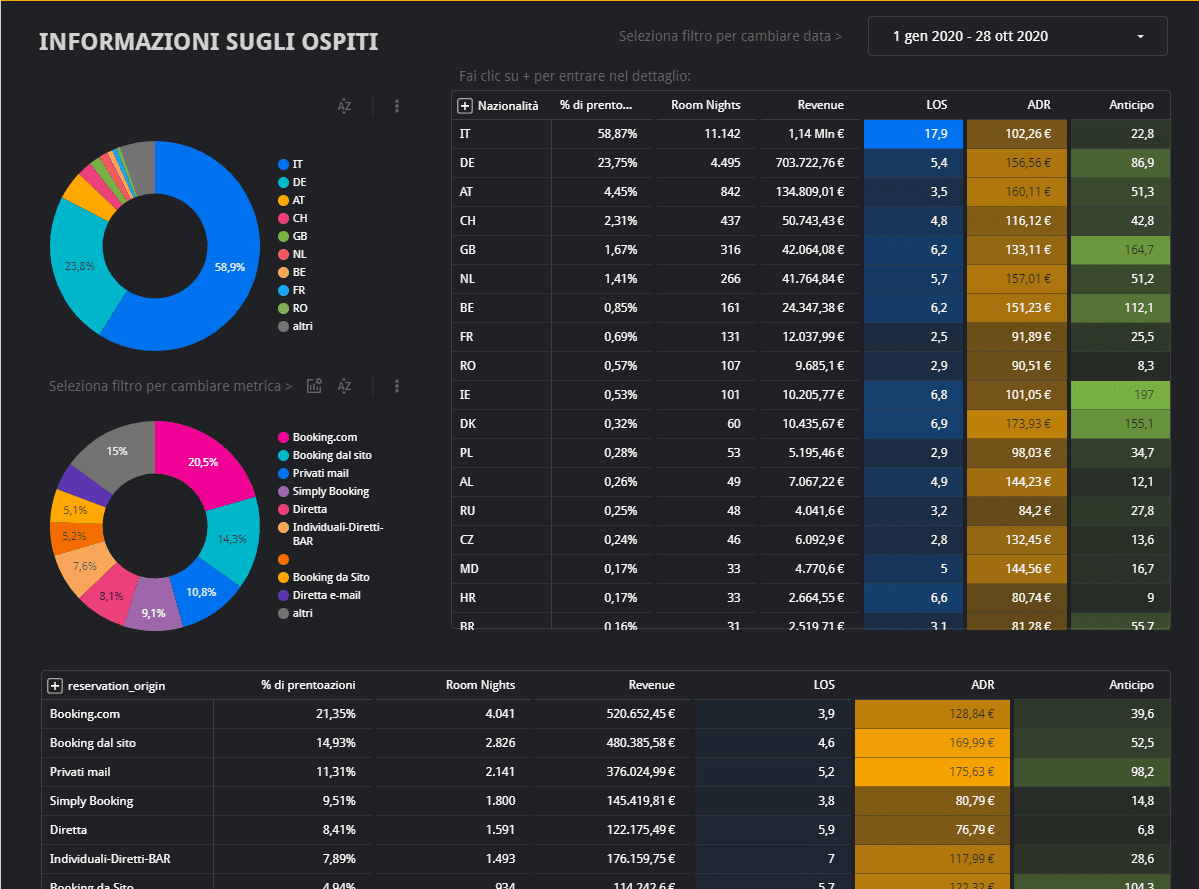Click the optional metrics icon above booking-source chart

(x=314, y=386)
